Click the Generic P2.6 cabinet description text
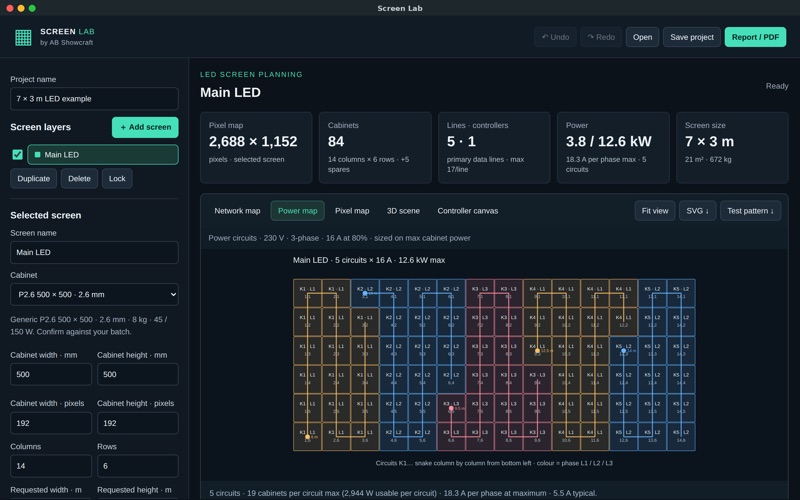The height and width of the screenshot is (500, 800). pos(89,326)
